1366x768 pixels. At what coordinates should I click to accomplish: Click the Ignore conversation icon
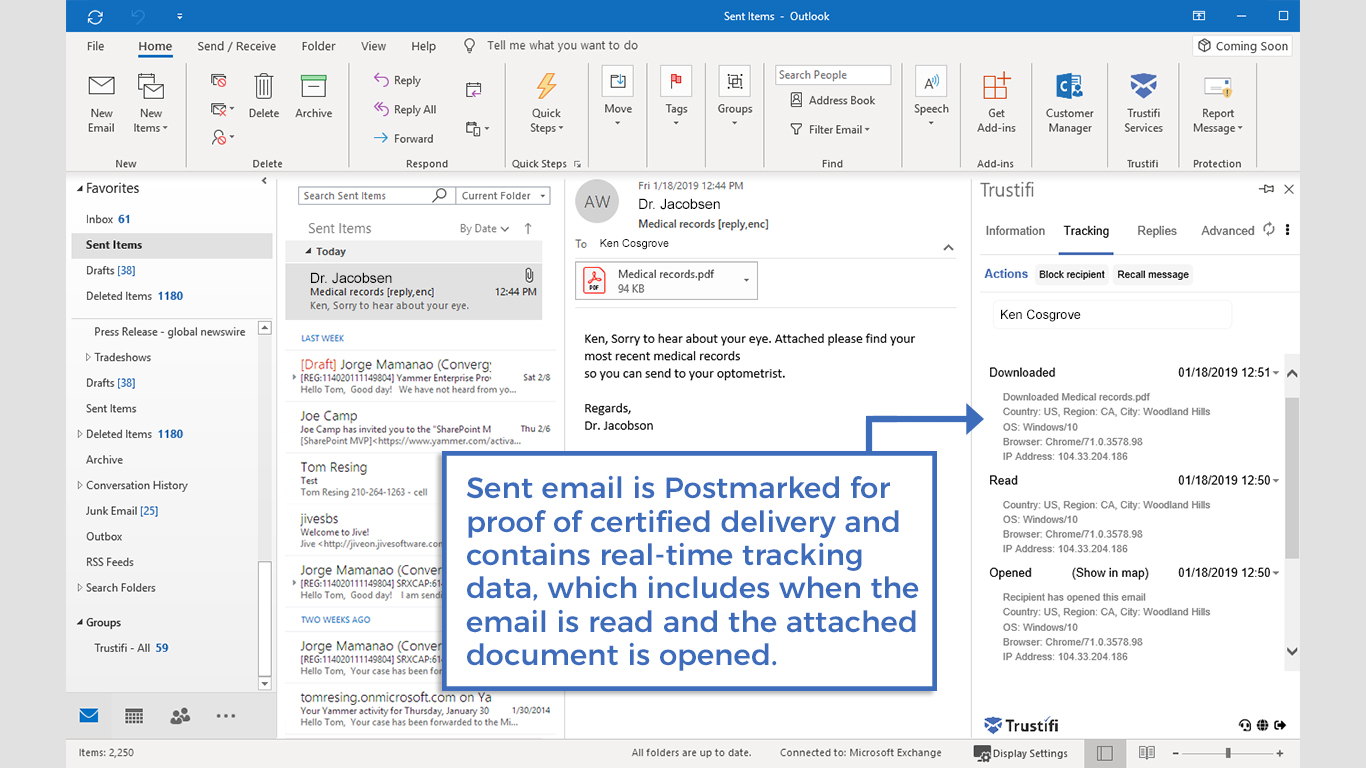coord(219,81)
